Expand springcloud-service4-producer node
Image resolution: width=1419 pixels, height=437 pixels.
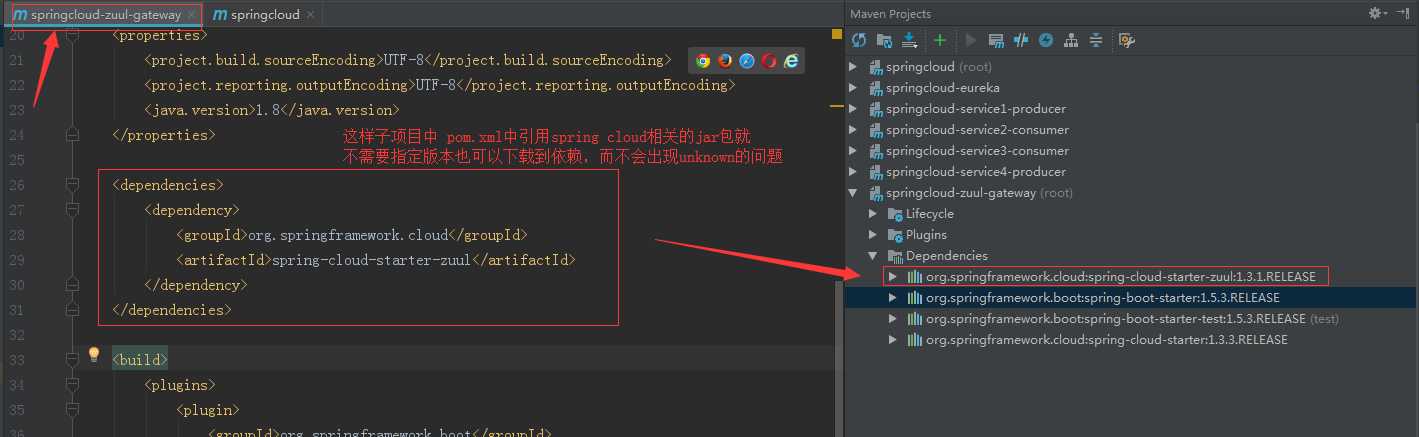(853, 172)
